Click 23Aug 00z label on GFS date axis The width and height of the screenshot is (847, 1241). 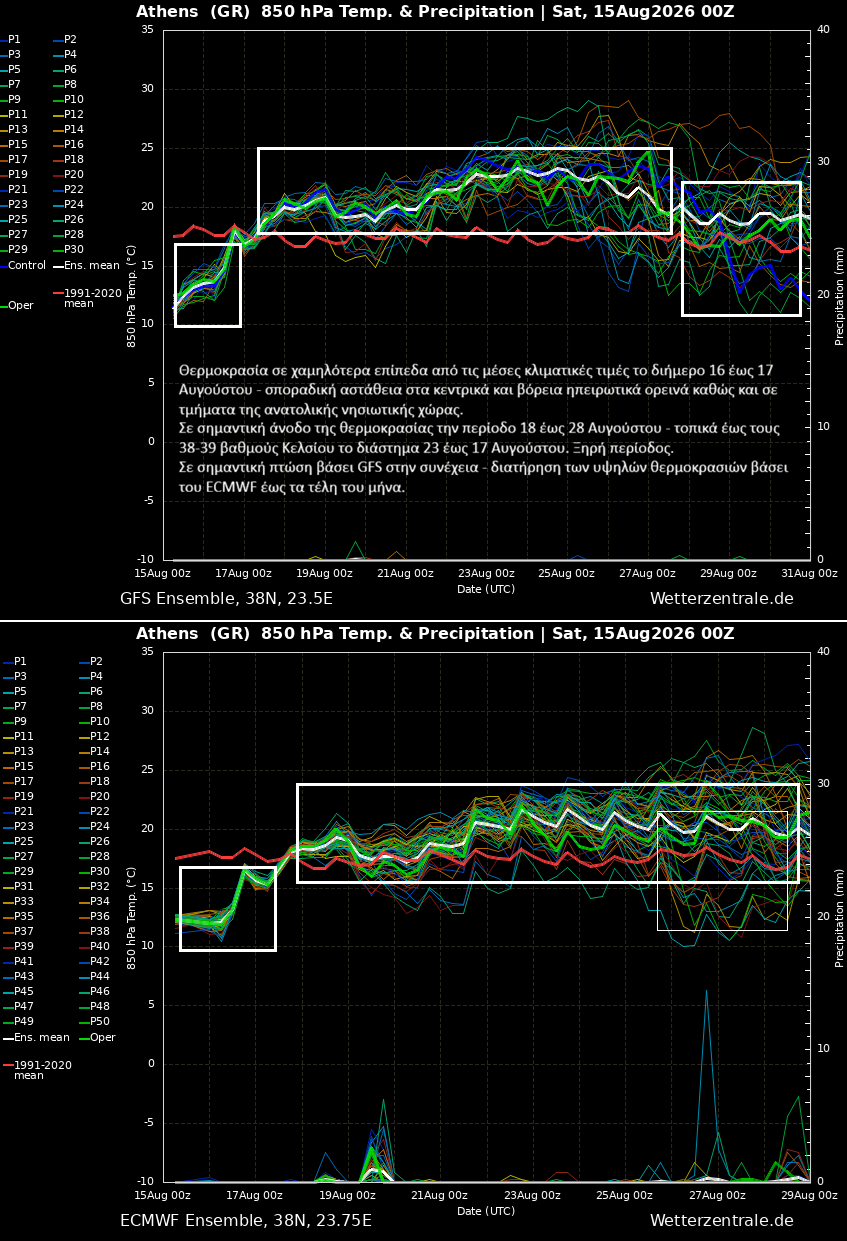[x=486, y=573]
